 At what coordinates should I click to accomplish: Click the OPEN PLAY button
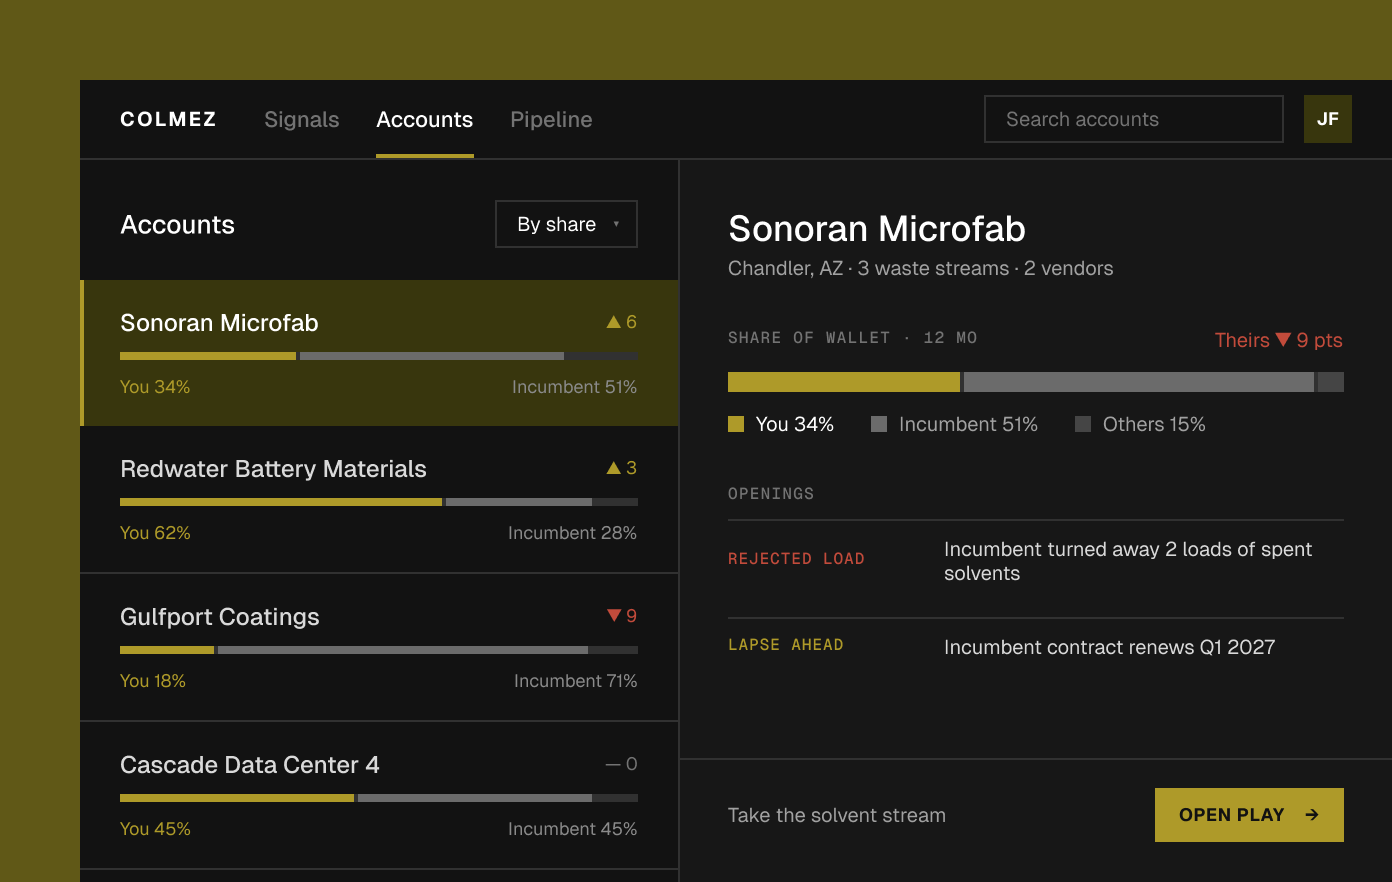click(x=1249, y=815)
